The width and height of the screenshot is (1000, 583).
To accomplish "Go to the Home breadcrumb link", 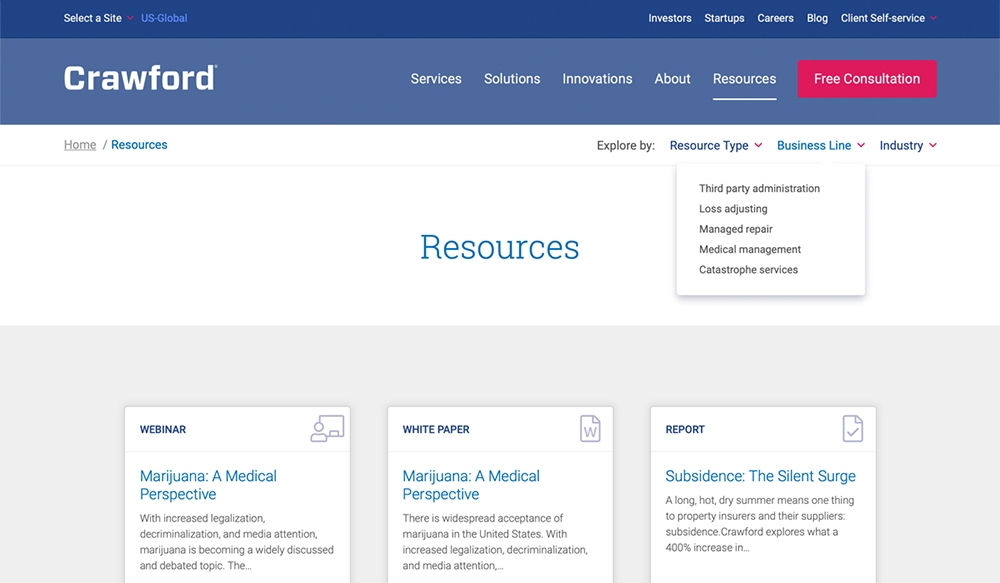I will point(80,145).
